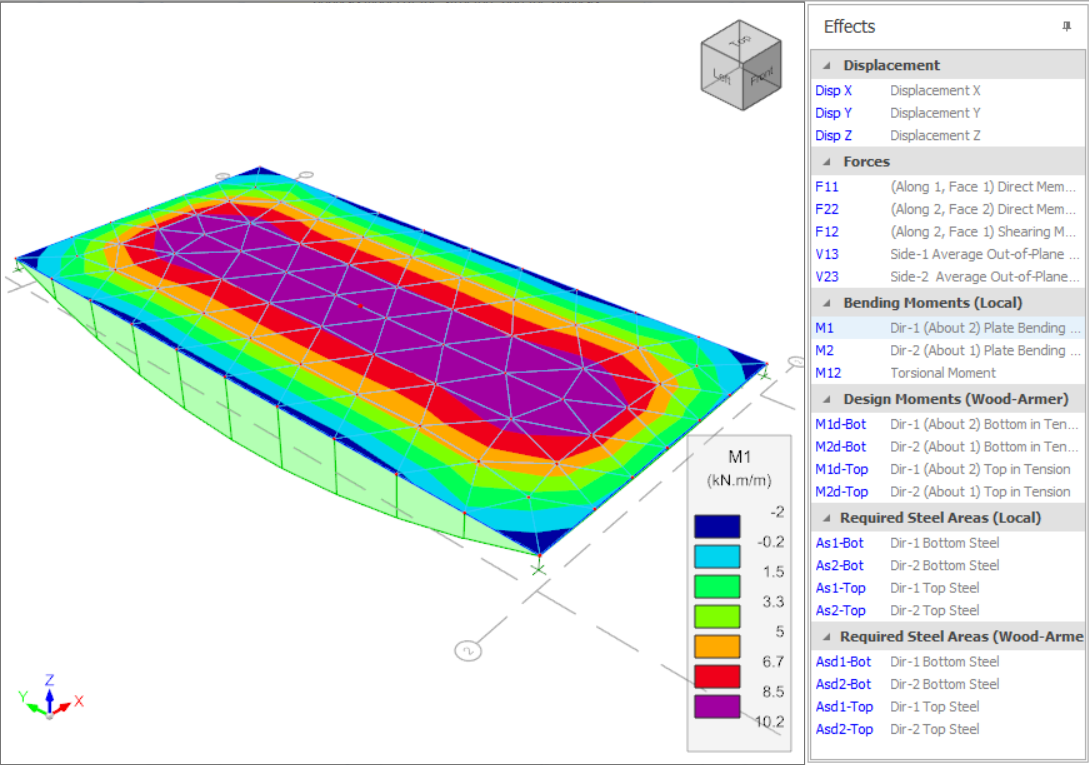Click grid bubble labeled 2
Viewport: 1089px width, 765px height.
467,650
